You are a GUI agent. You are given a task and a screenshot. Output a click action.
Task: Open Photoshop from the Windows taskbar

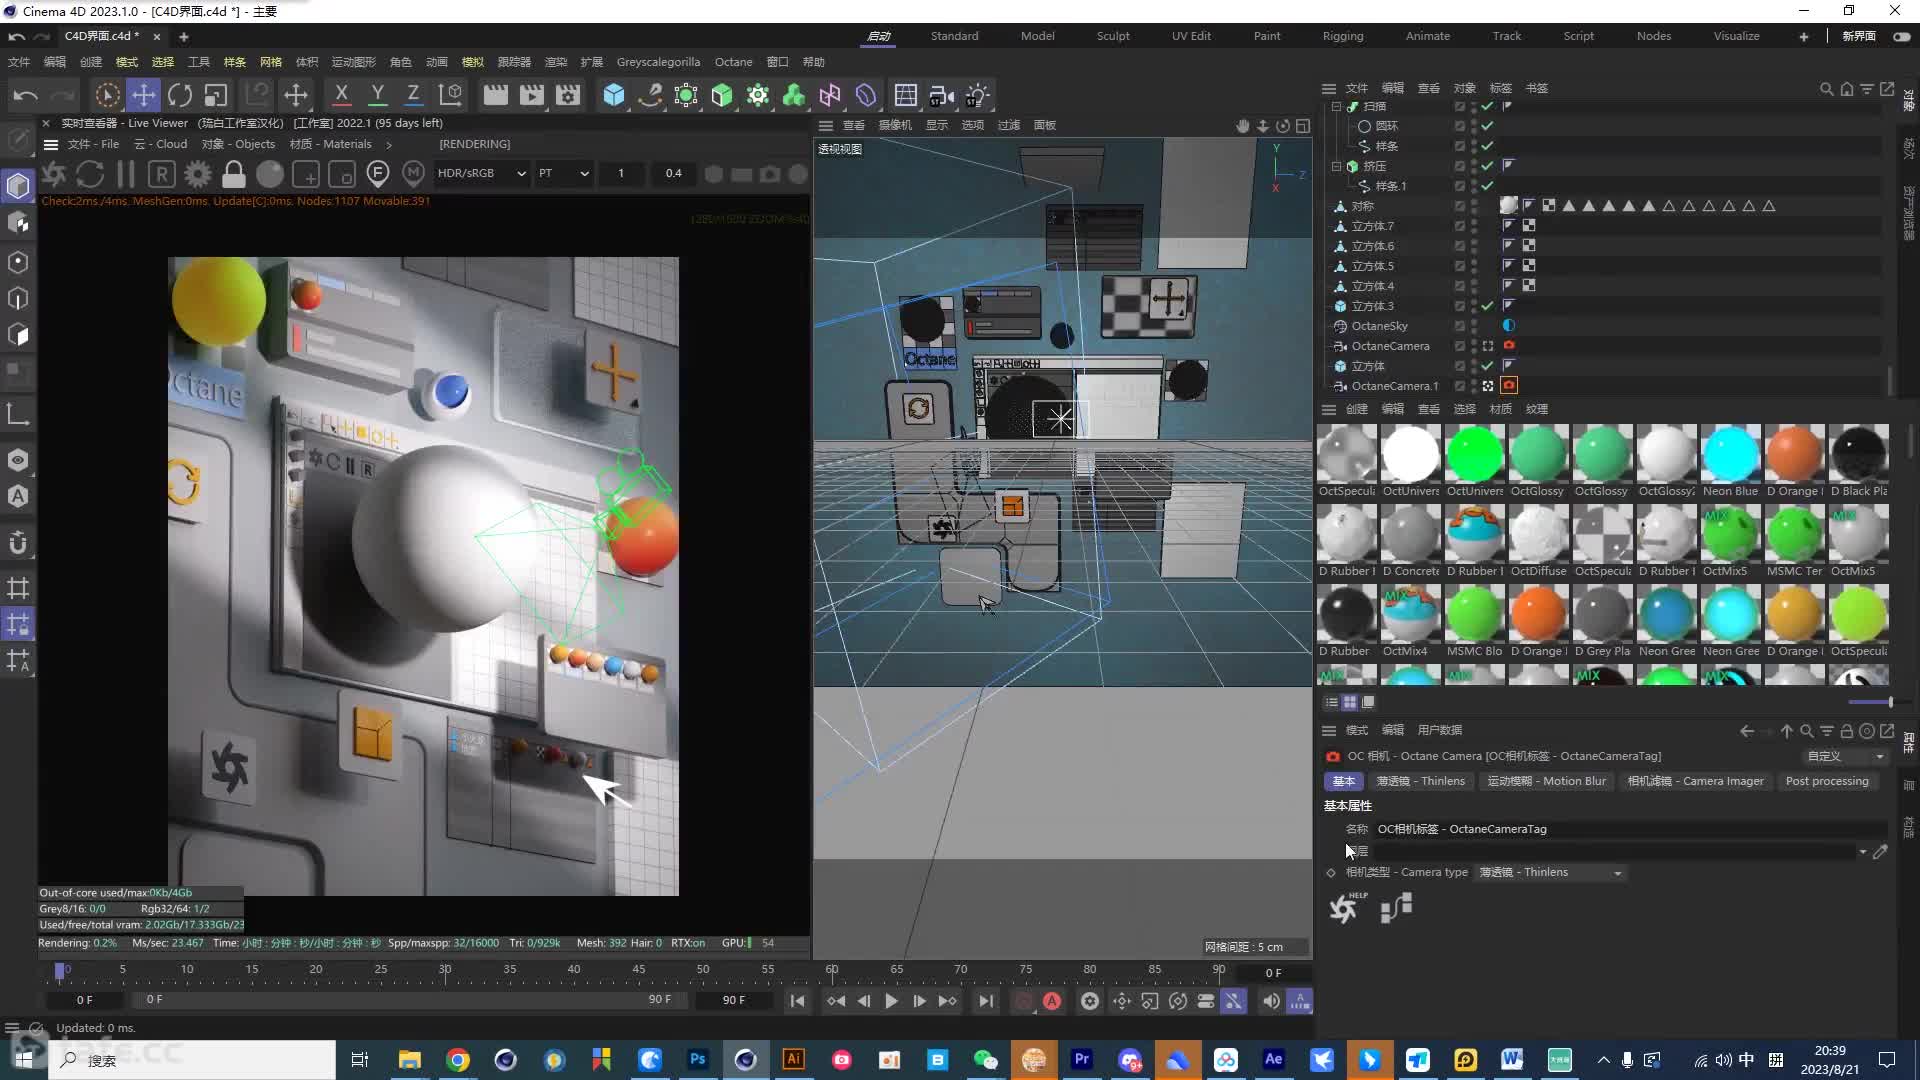[x=698, y=1059]
